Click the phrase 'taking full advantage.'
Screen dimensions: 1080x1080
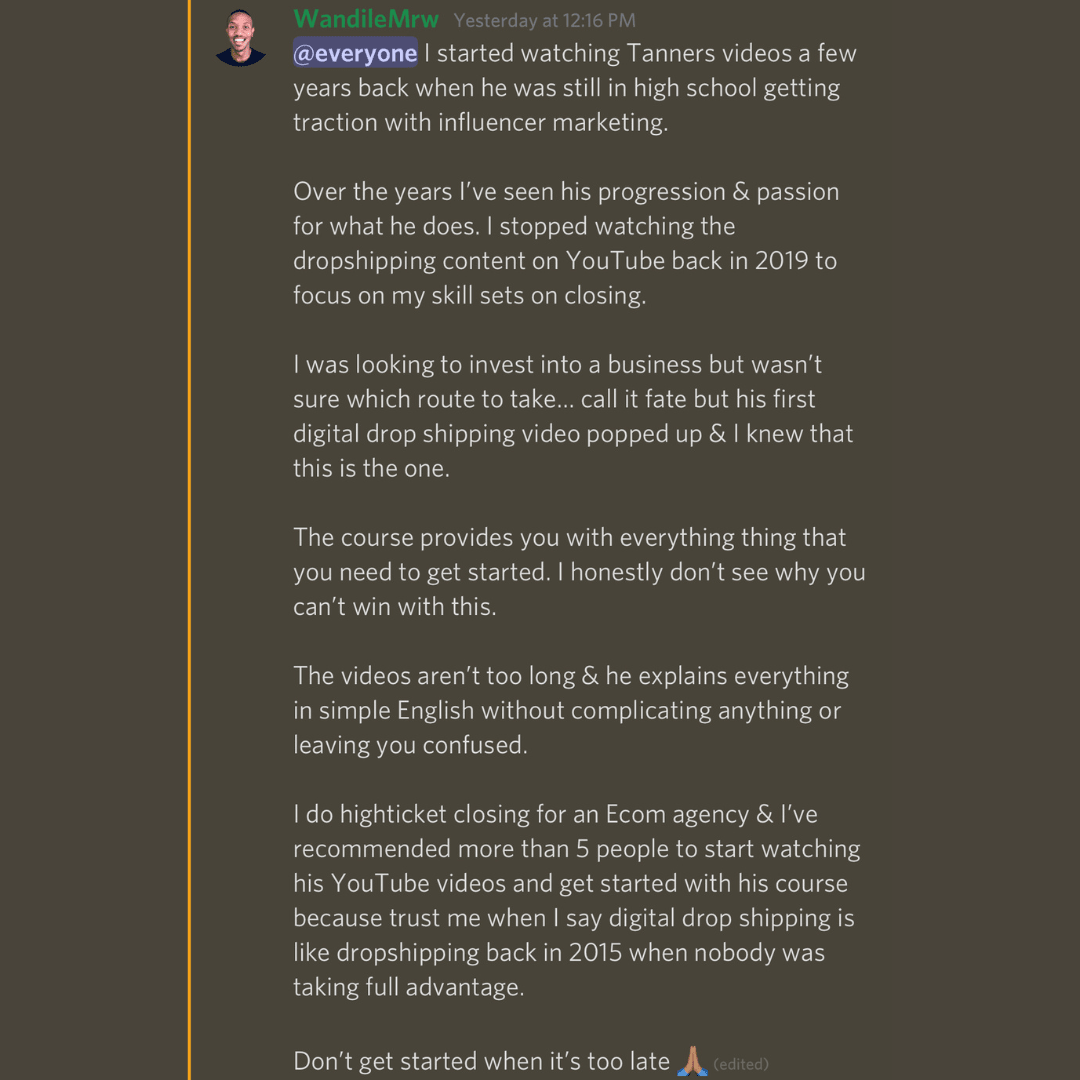click(408, 987)
